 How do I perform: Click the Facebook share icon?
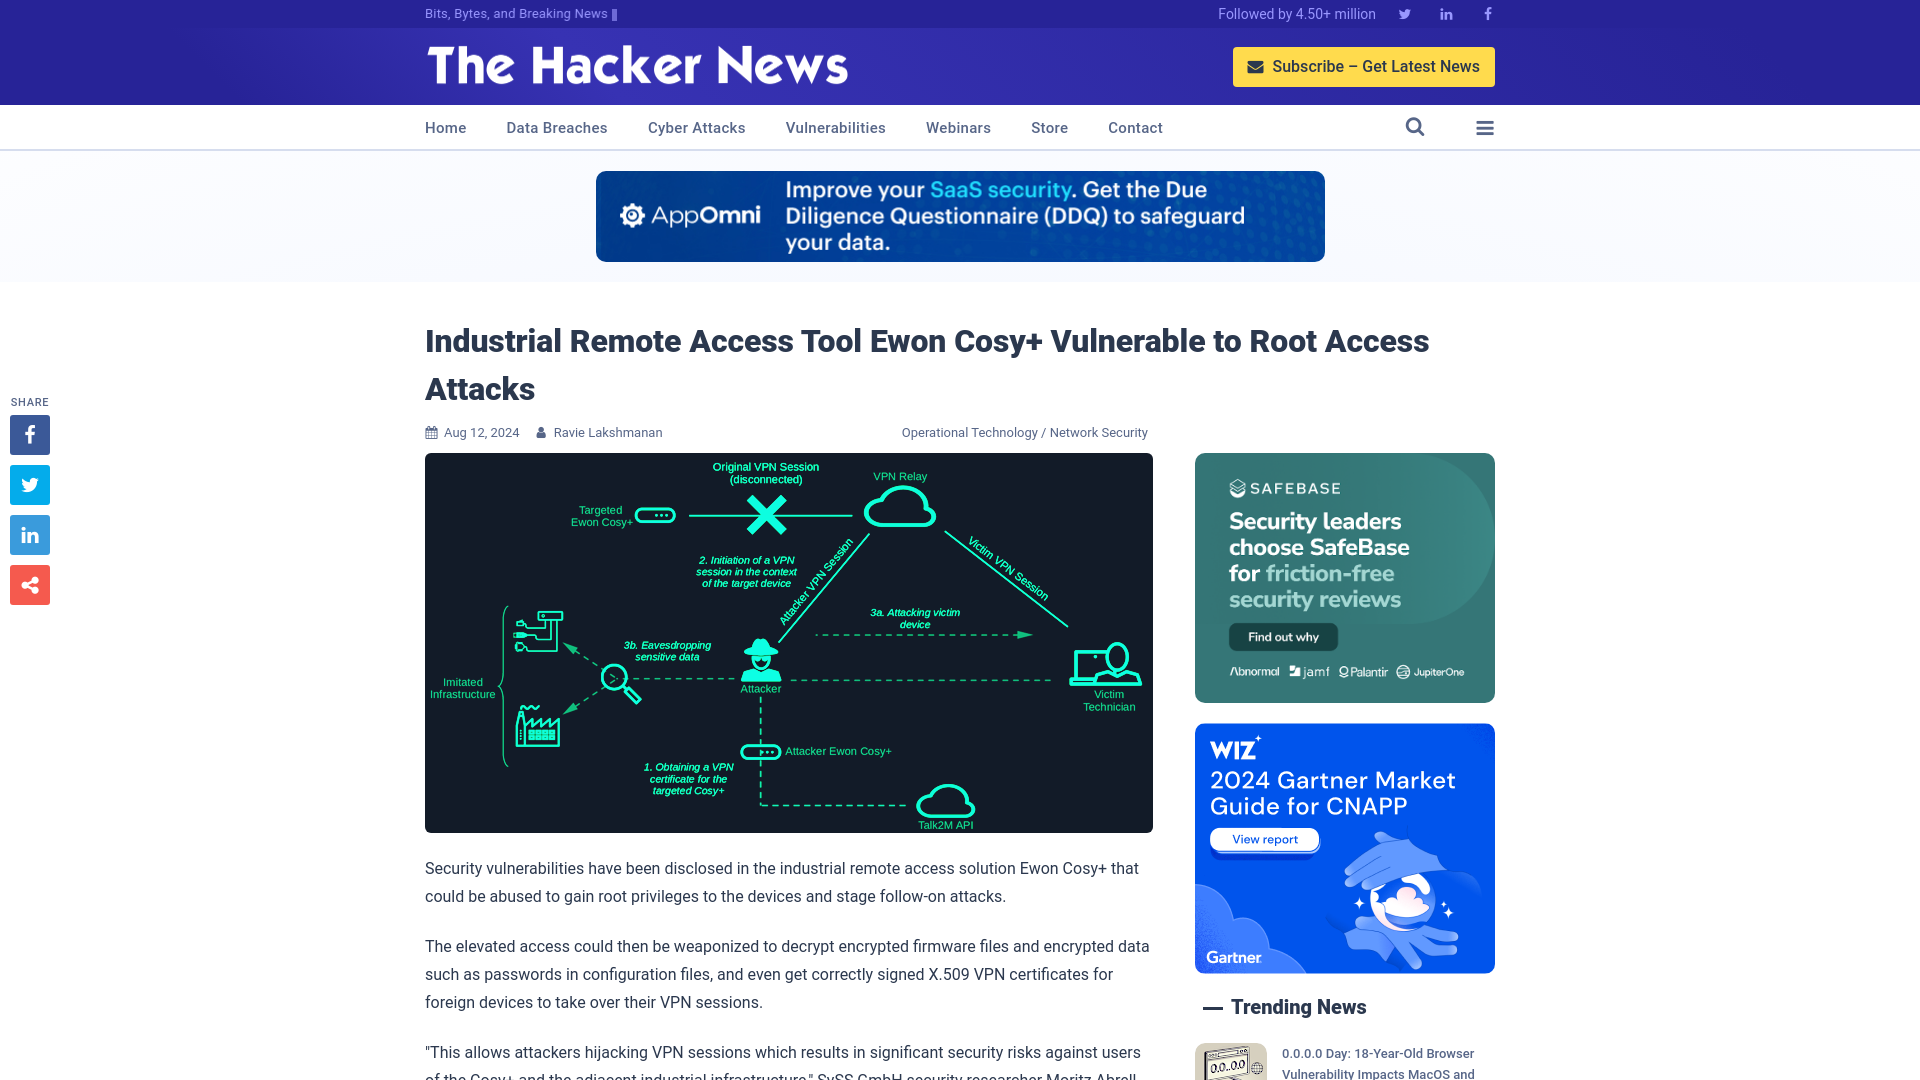pyautogui.click(x=29, y=434)
